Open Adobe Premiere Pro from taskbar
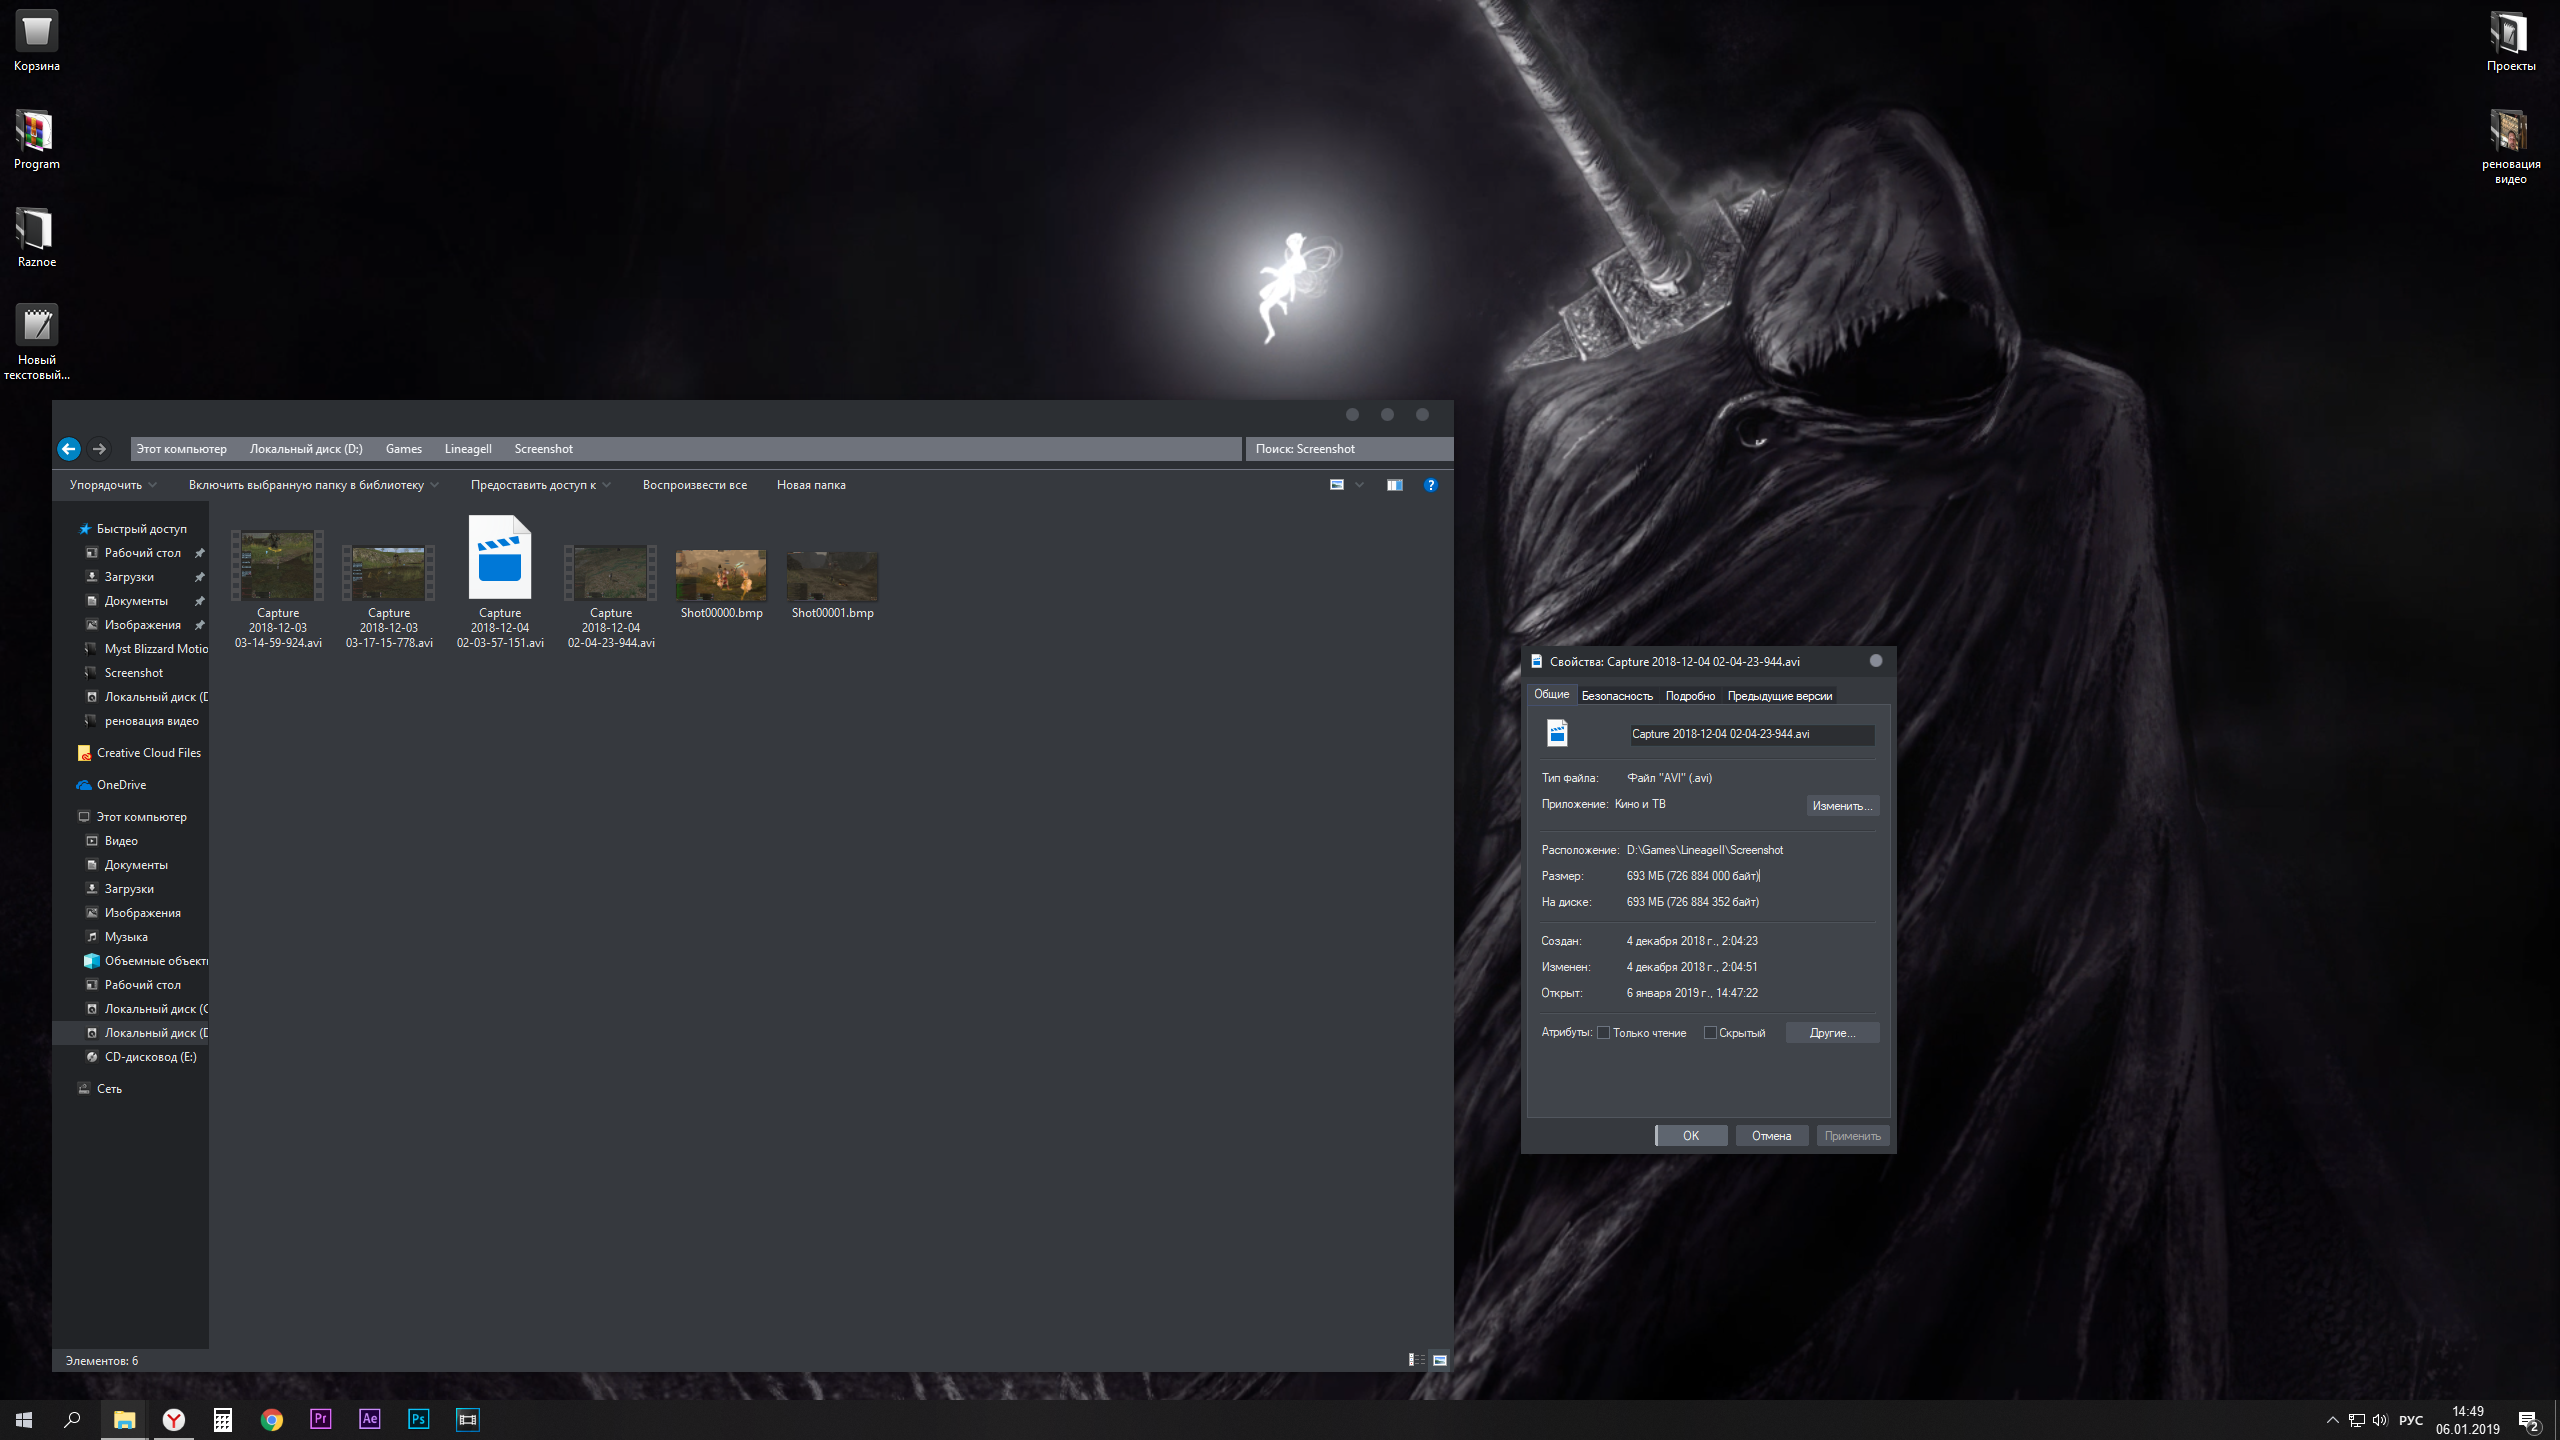Image resolution: width=2560 pixels, height=1440 pixels. click(320, 1419)
